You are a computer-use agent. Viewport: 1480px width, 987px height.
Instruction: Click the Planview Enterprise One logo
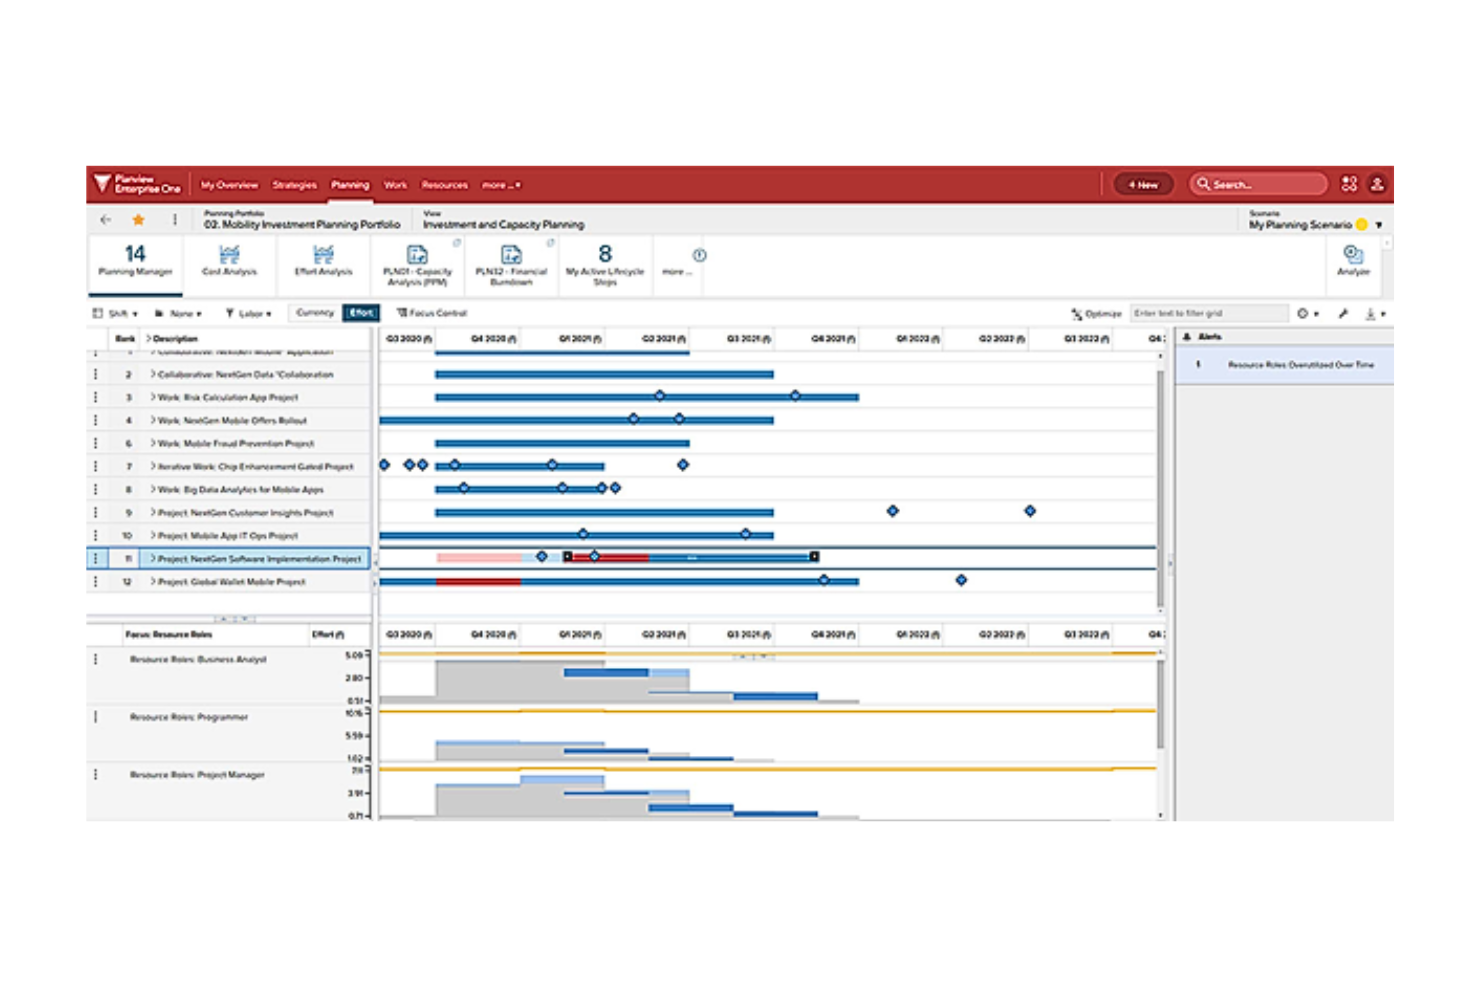click(137, 184)
